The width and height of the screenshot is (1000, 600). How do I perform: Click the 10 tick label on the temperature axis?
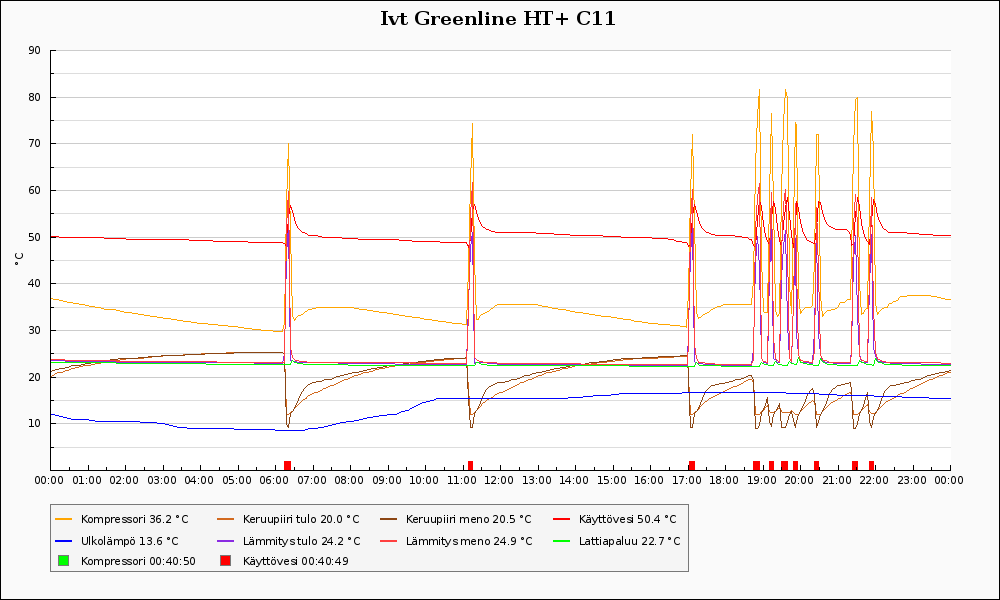34,423
